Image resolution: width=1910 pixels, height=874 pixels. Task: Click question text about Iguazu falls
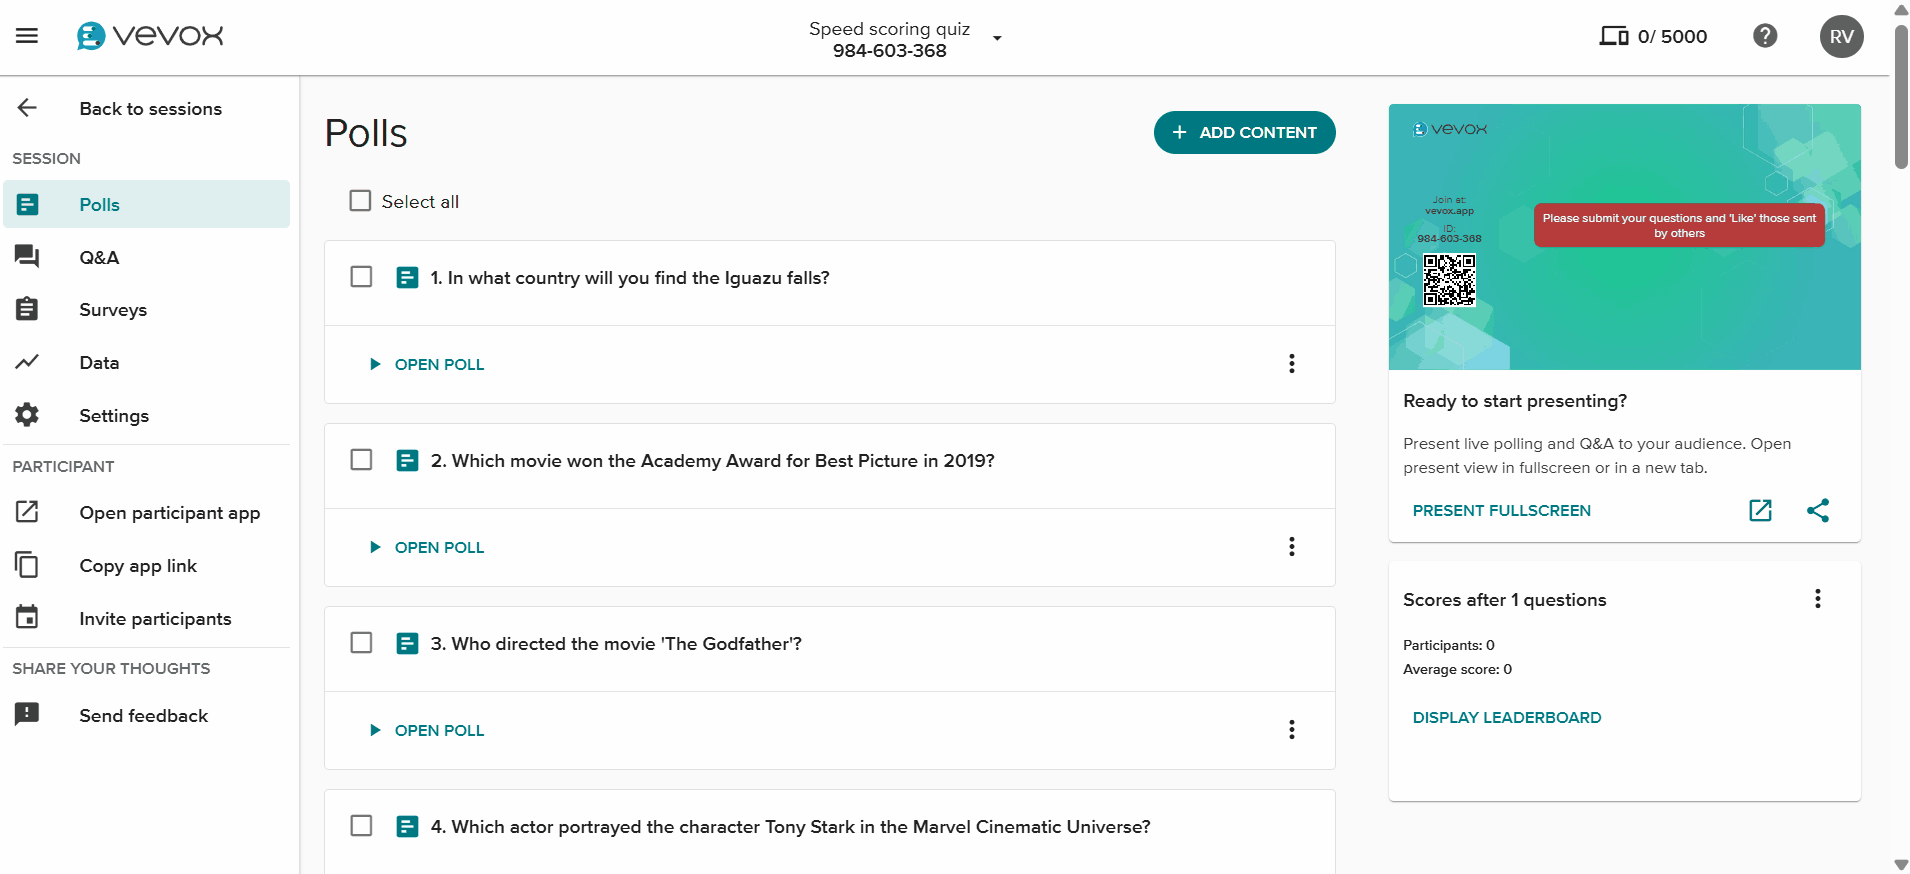[x=630, y=278]
